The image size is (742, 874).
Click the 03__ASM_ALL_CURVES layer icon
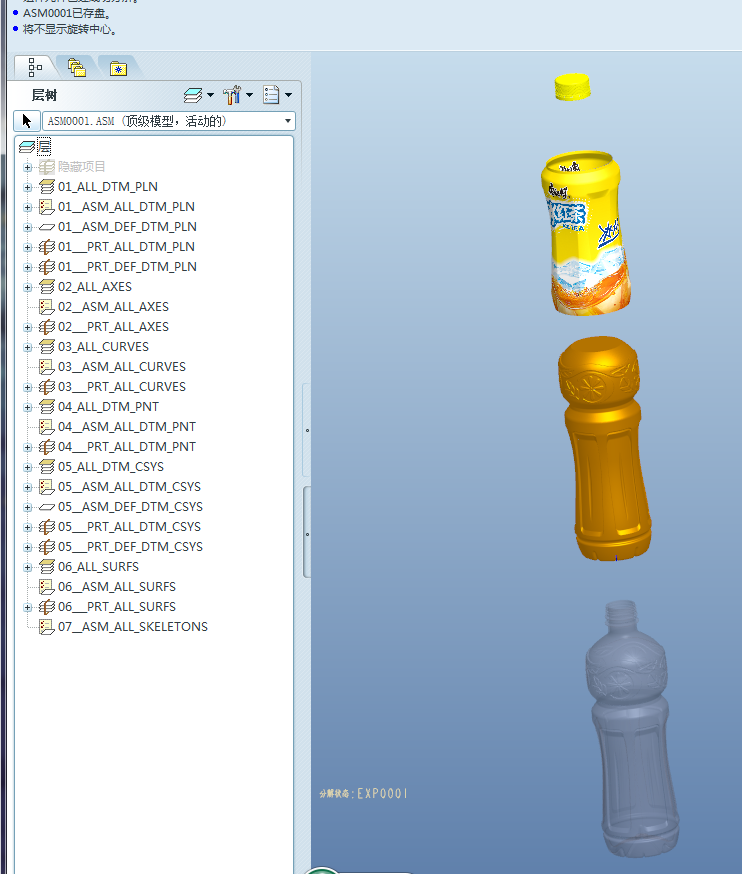tap(47, 367)
